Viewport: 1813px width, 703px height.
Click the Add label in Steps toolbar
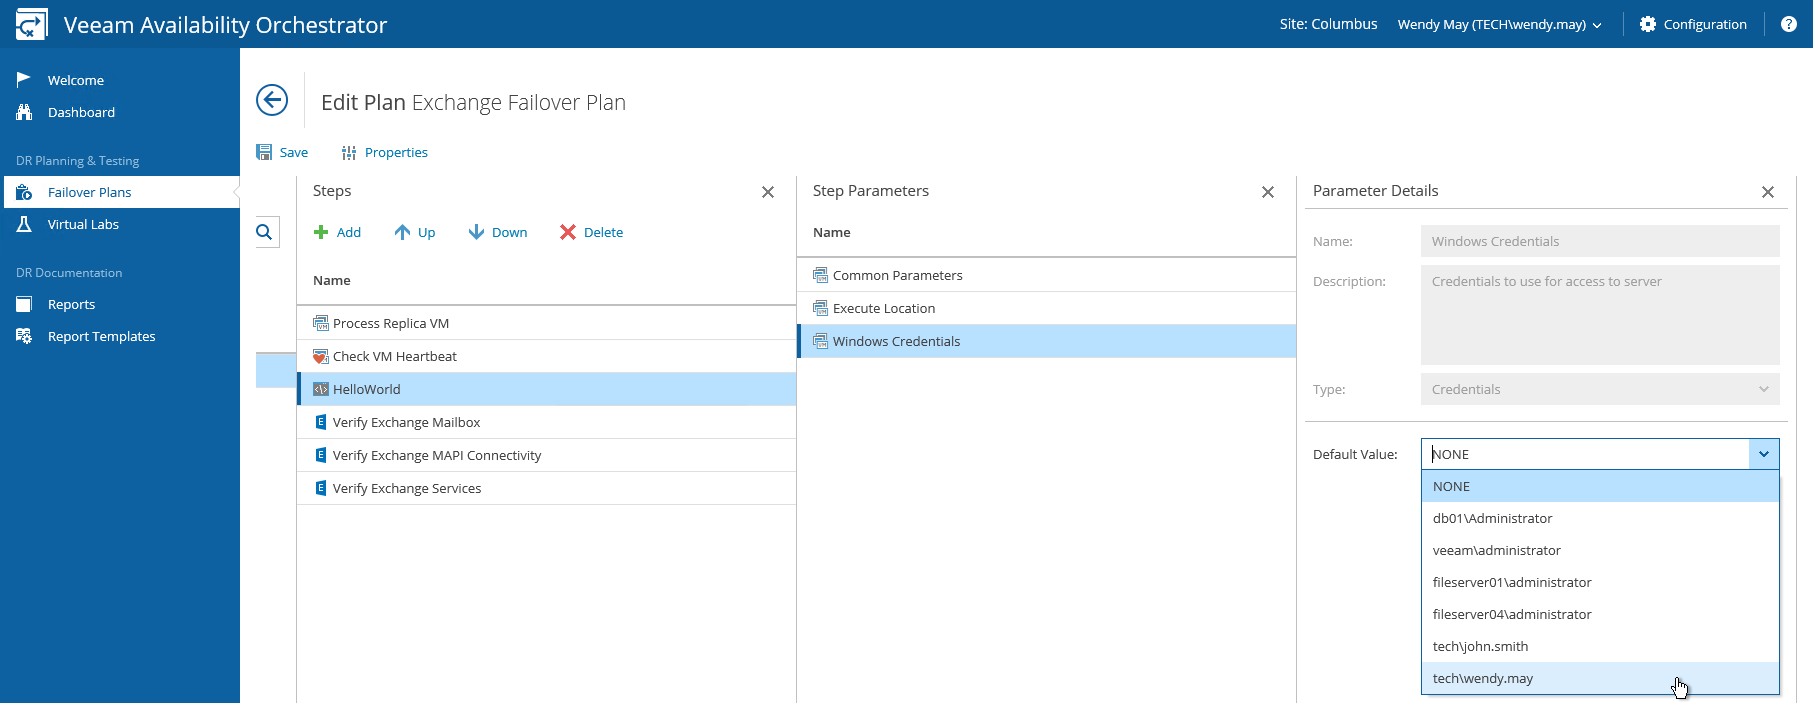tap(348, 232)
